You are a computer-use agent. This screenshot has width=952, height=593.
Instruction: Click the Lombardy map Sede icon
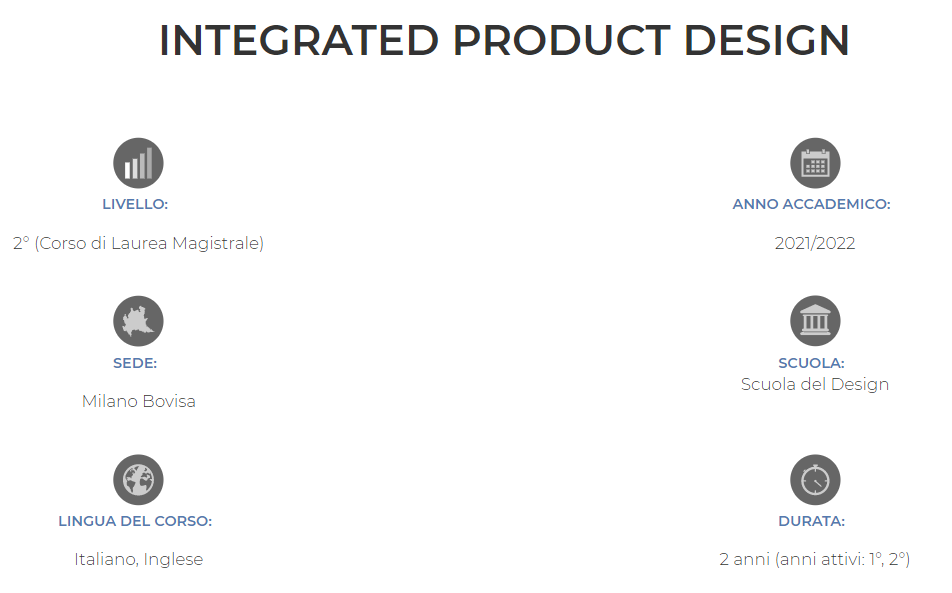point(138,321)
